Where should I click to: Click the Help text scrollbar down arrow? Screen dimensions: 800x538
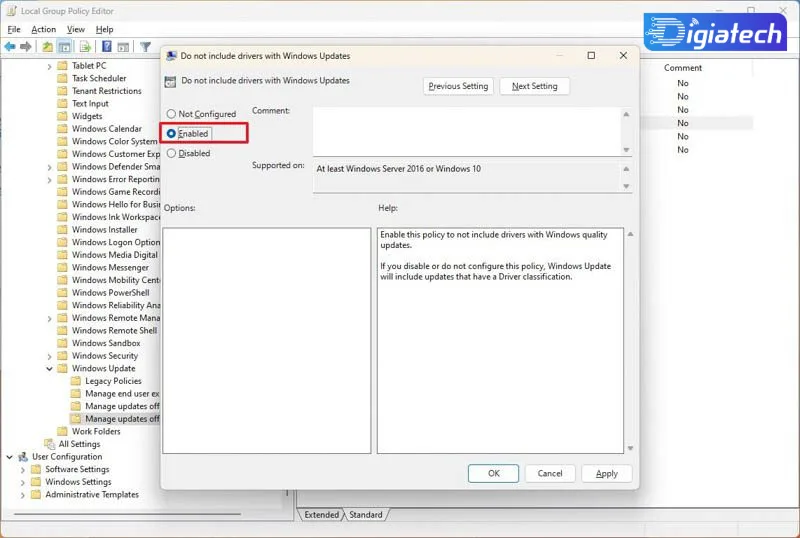coord(630,448)
